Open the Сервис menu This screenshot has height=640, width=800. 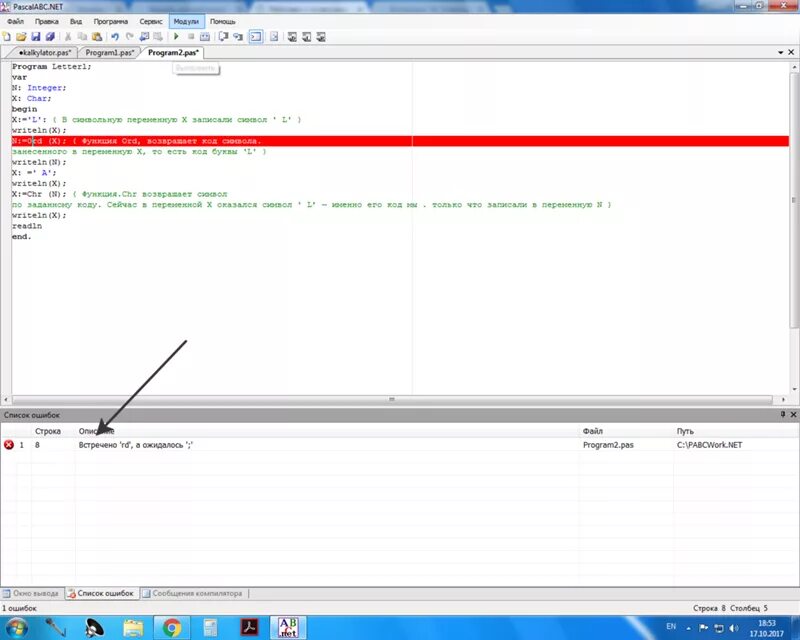151,21
